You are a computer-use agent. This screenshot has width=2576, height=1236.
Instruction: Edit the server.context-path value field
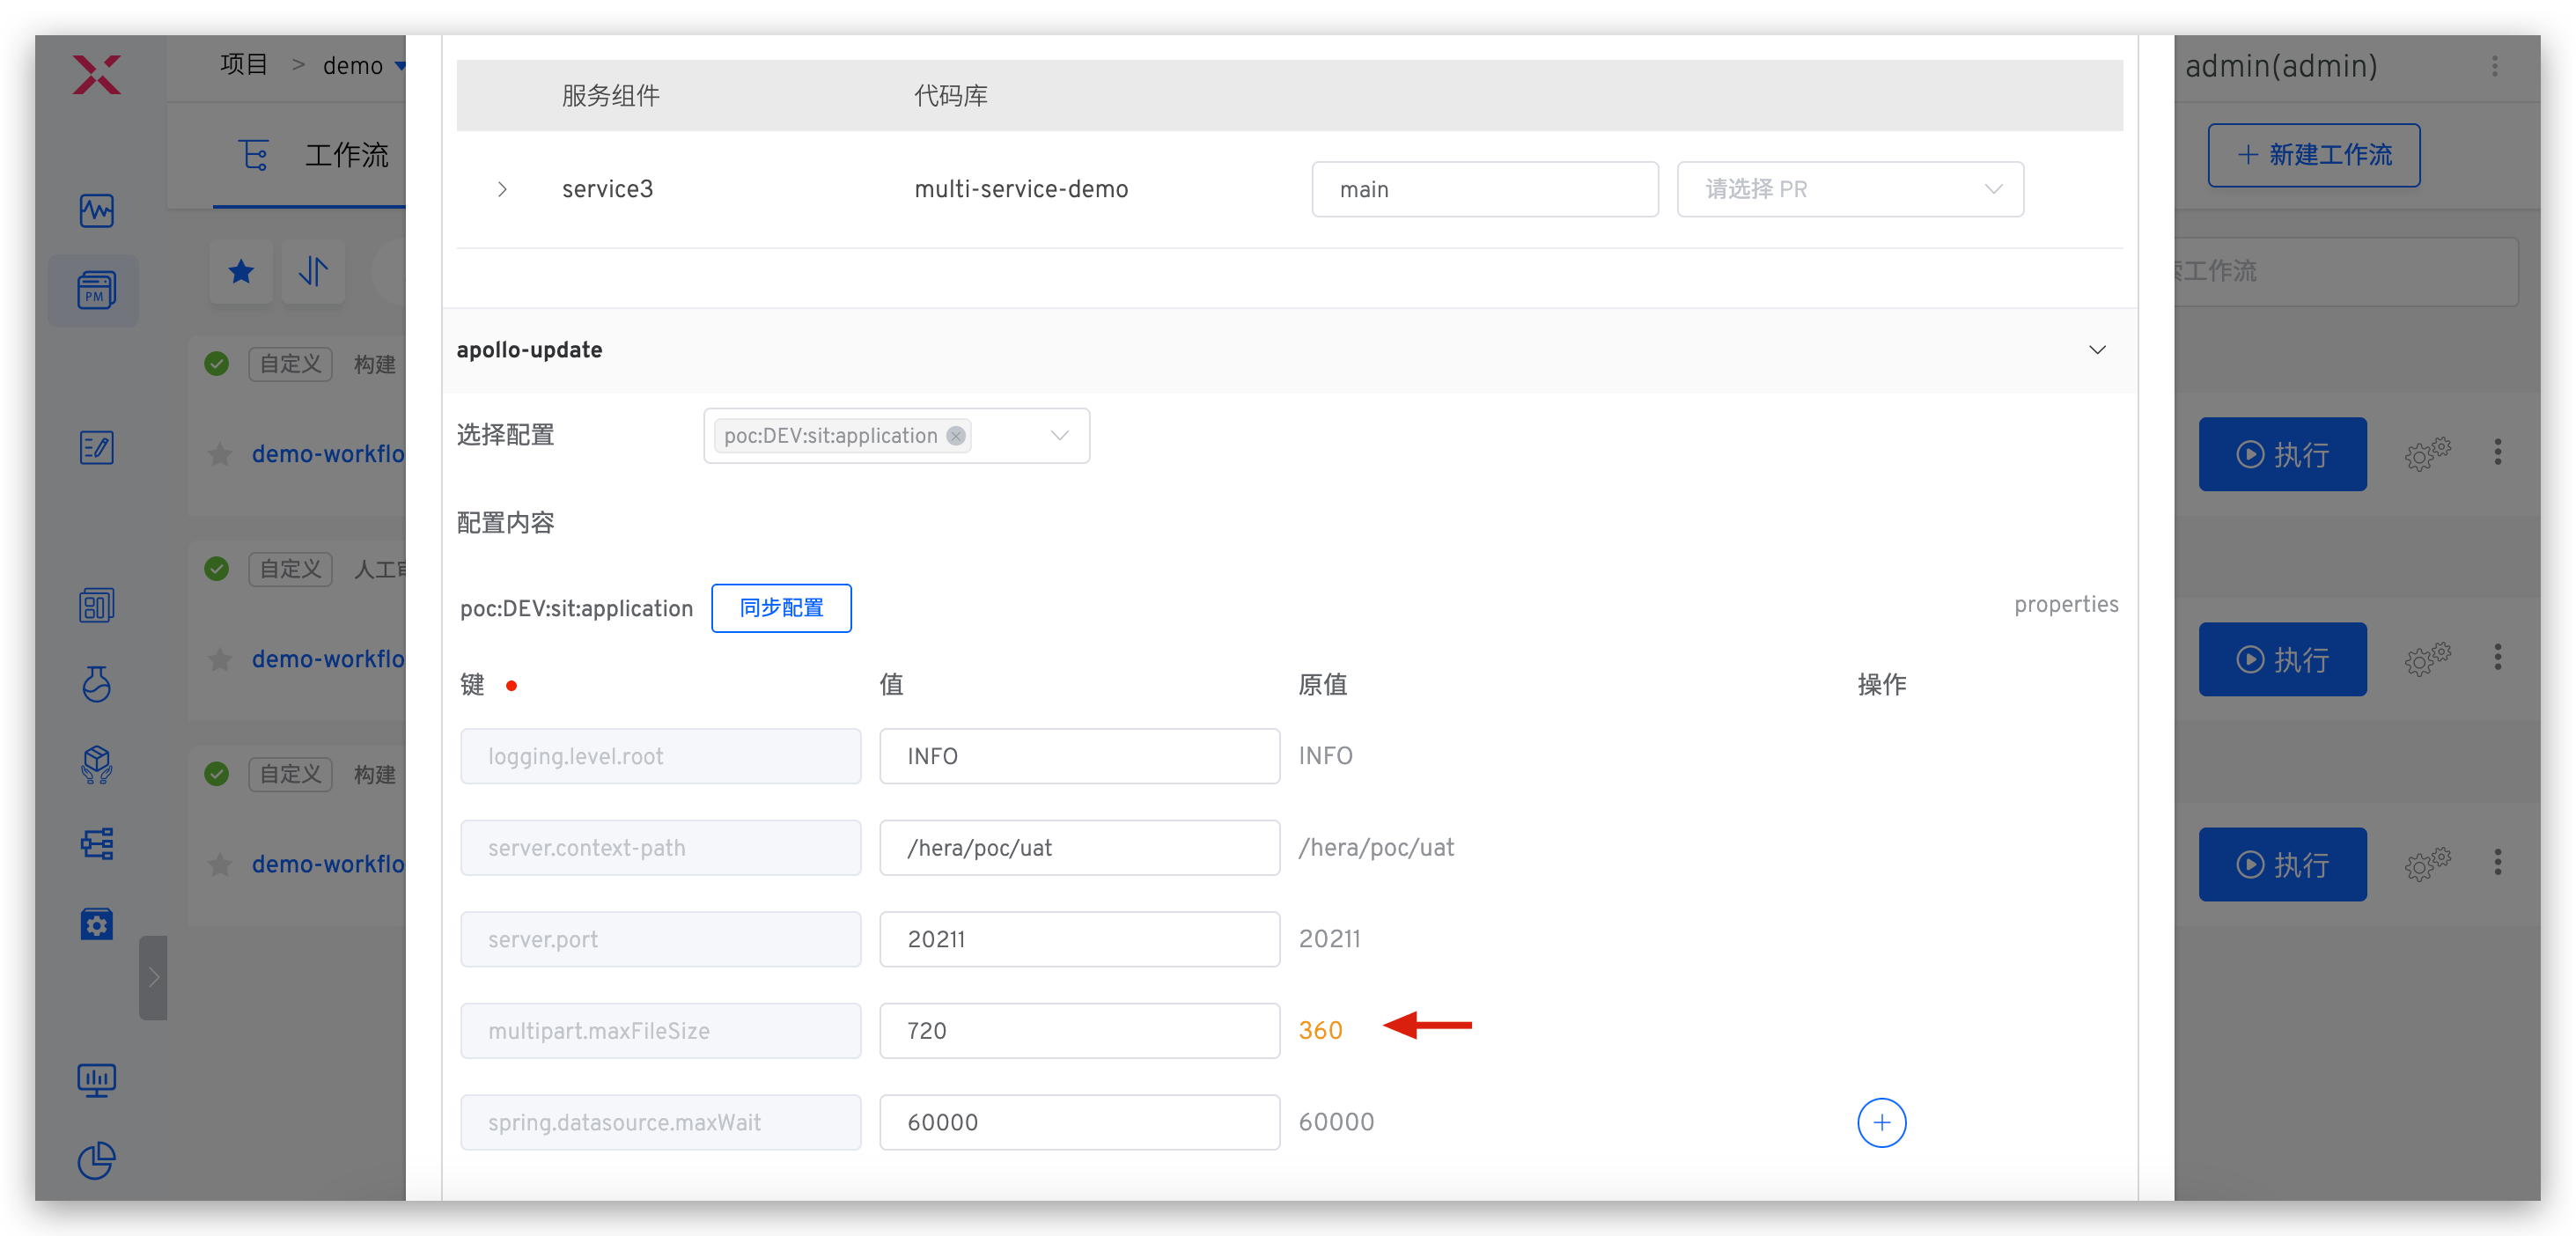(x=1079, y=847)
